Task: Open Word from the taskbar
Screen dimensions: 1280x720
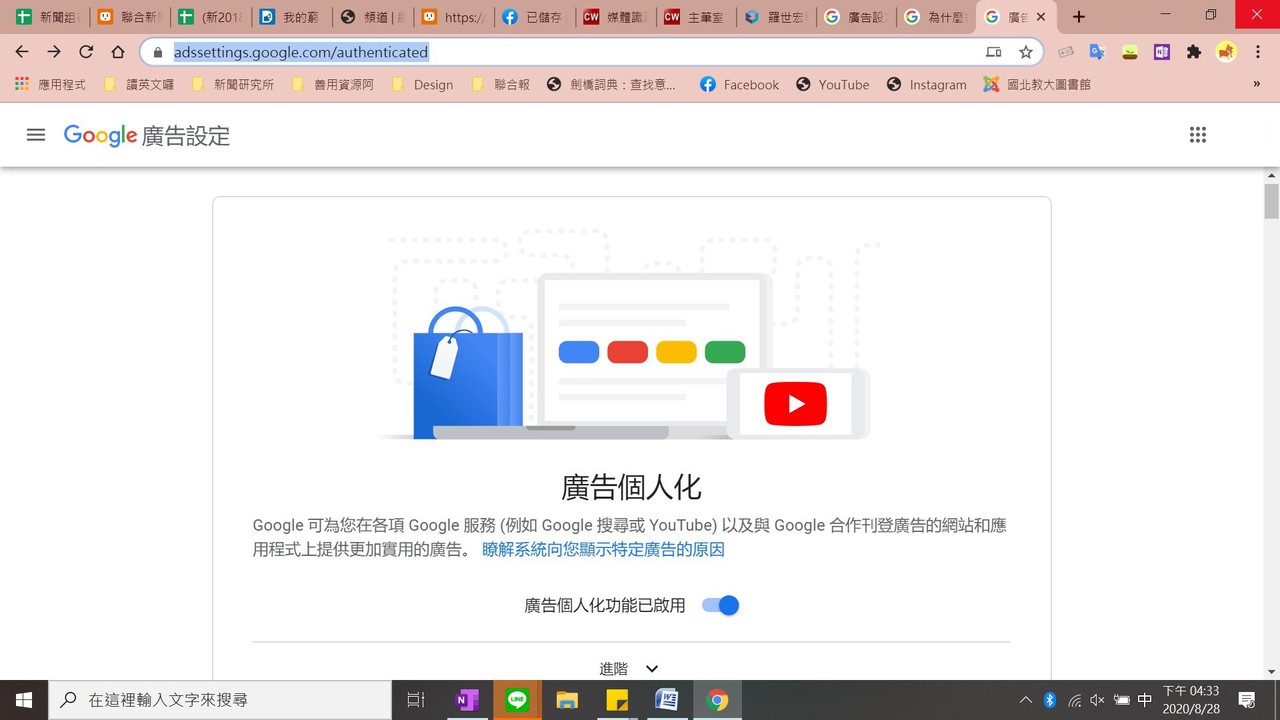Action: coord(667,700)
